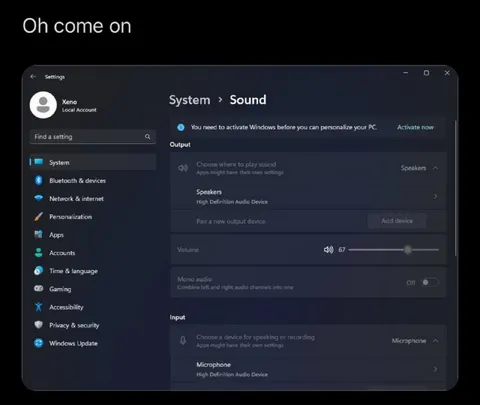The height and width of the screenshot is (405, 480).
Task: Click the volume slider track
Action: pyautogui.click(x=394, y=250)
